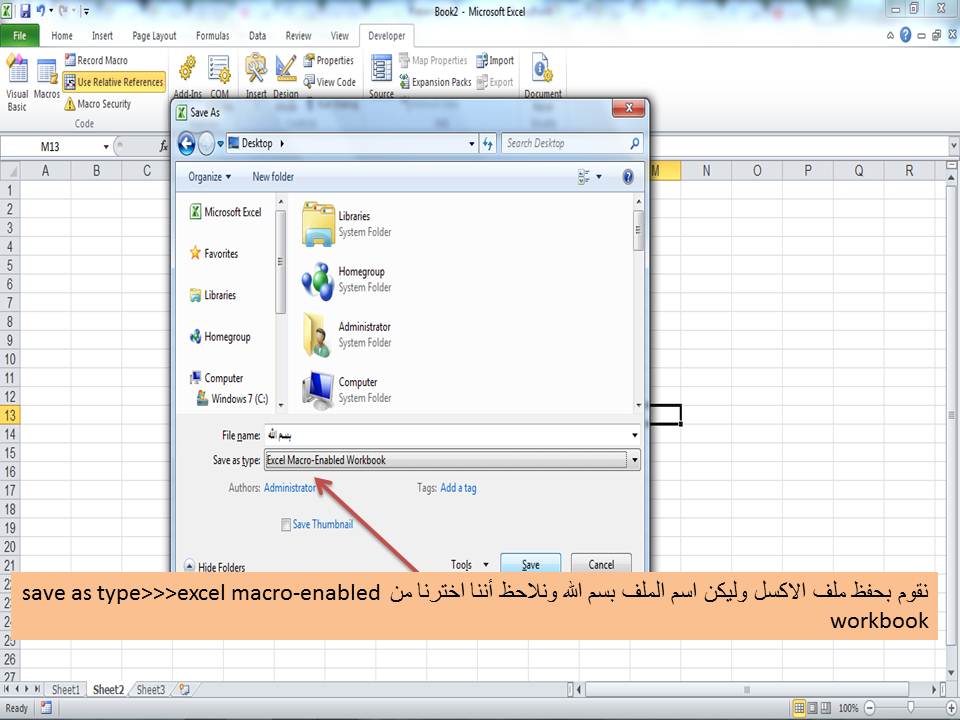960x720 pixels.
Task: Start Record Macro
Action: click(x=96, y=60)
